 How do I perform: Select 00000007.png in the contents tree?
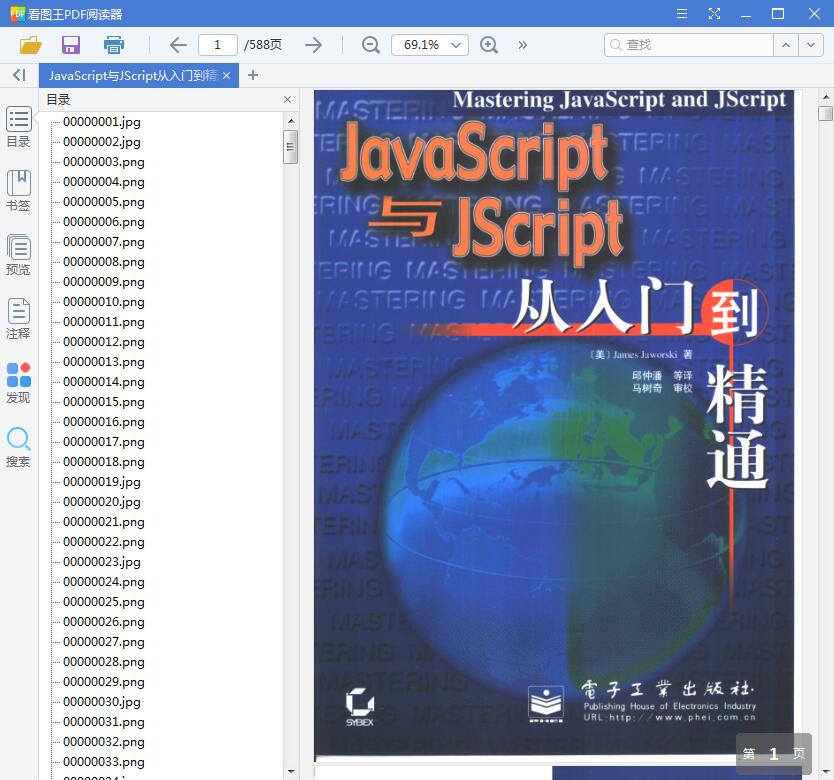pos(104,242)
